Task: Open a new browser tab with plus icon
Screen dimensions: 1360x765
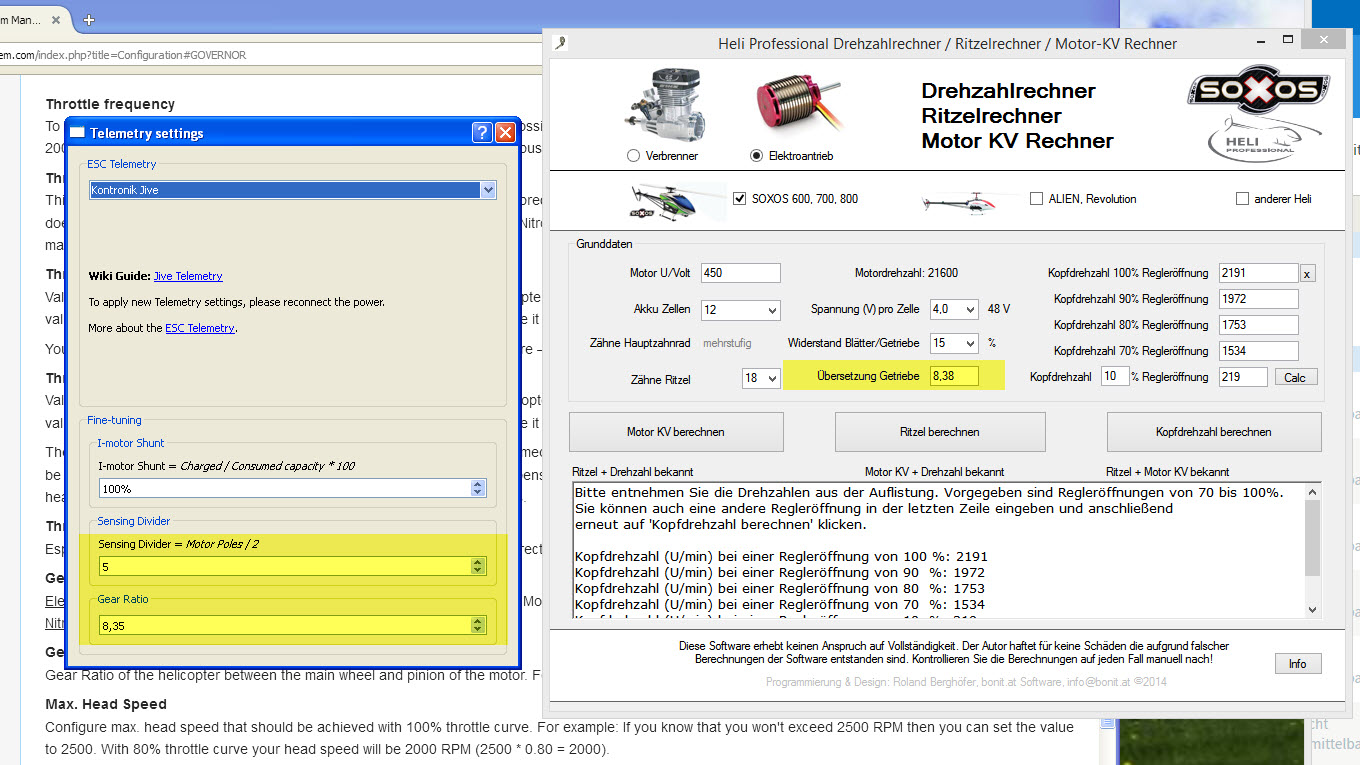Action: 89,20
